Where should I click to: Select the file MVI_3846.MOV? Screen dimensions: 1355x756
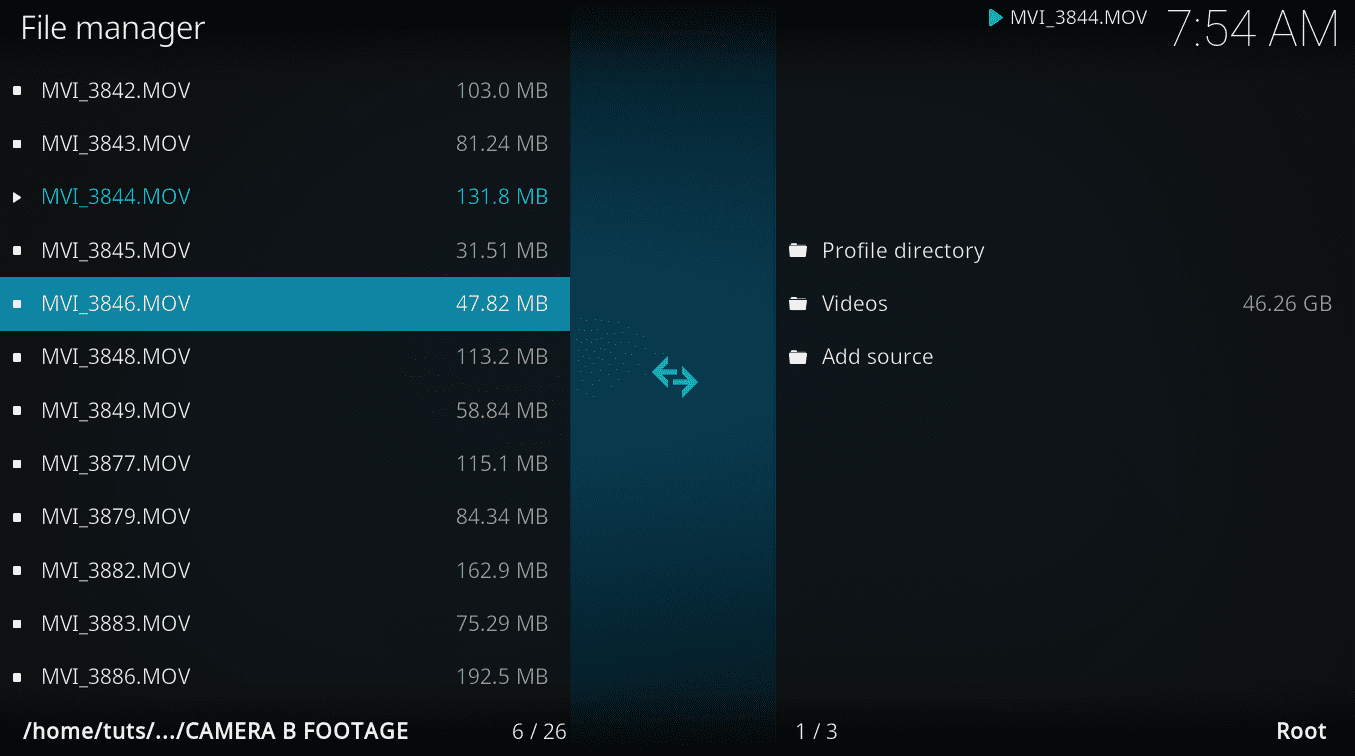(116, 303)
